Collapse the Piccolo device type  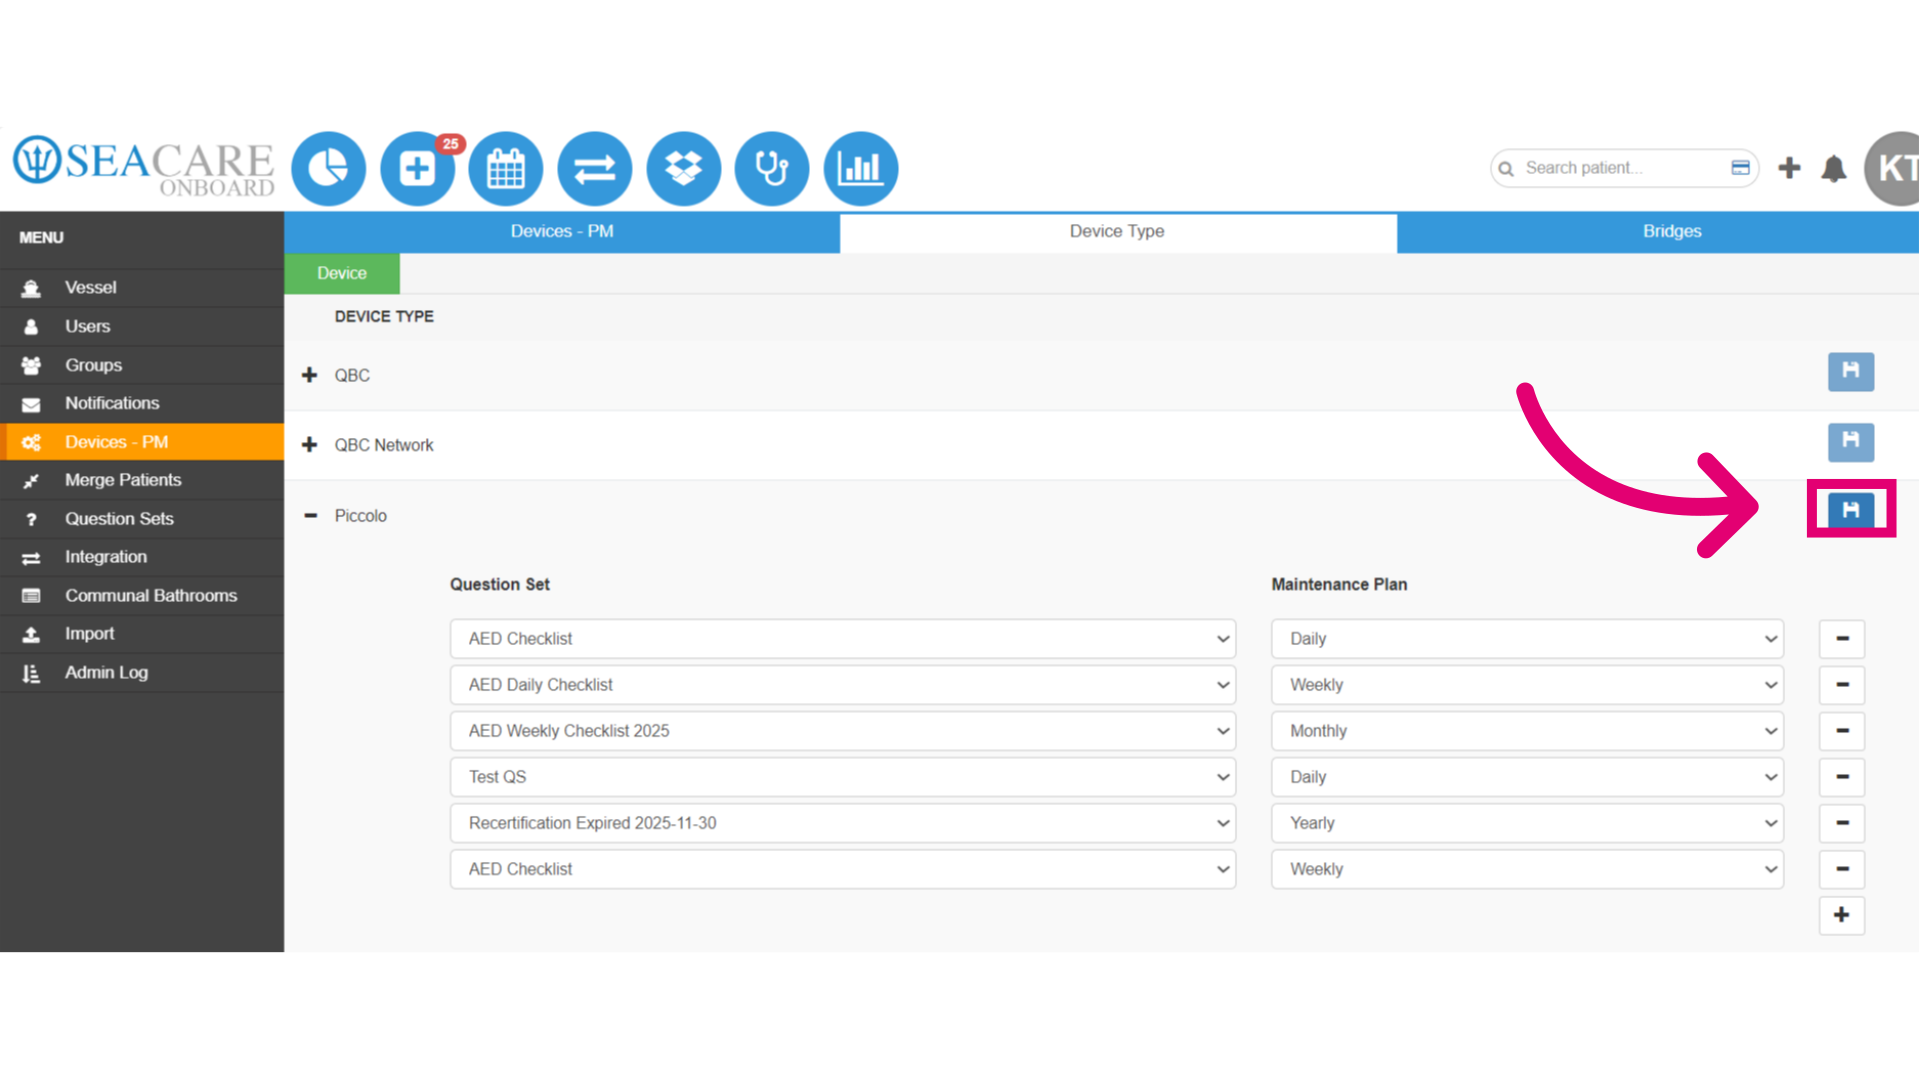tap(310, 516)
